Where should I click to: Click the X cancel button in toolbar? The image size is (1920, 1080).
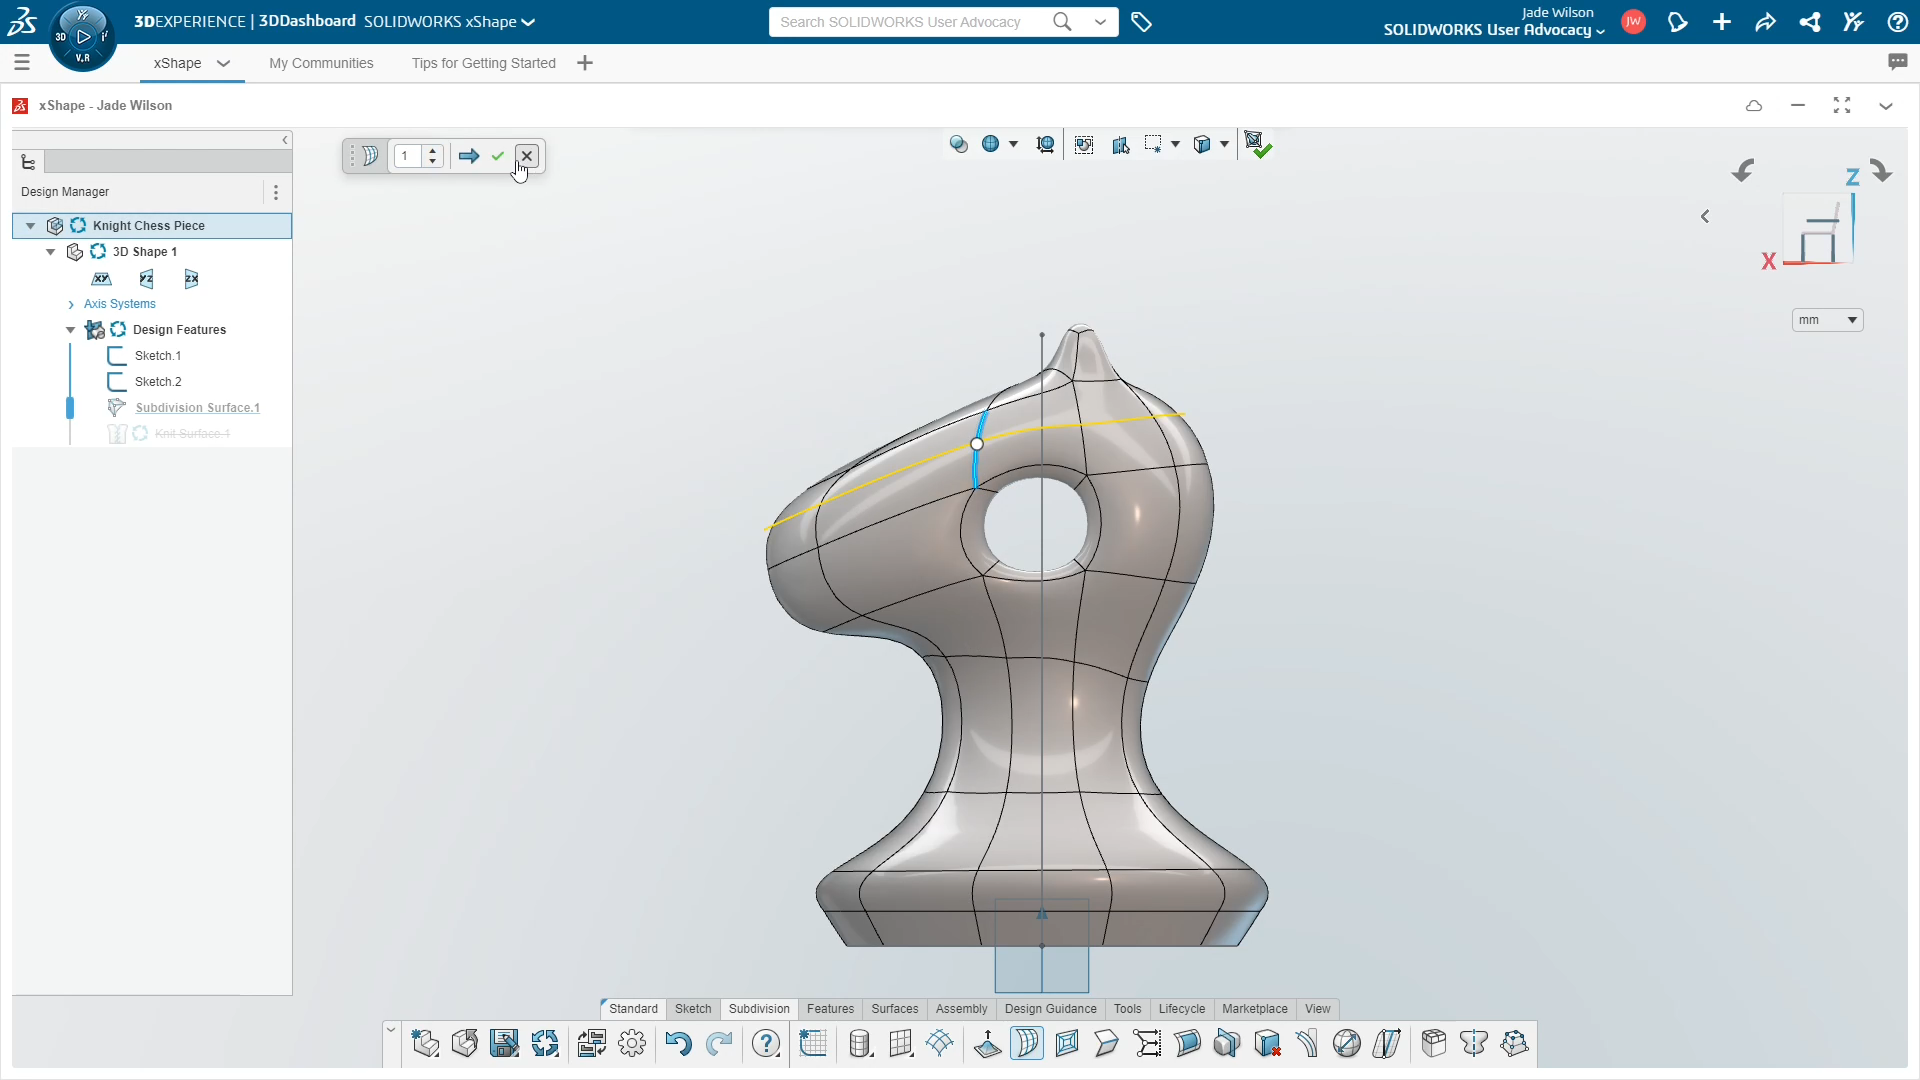coord(526,156)
